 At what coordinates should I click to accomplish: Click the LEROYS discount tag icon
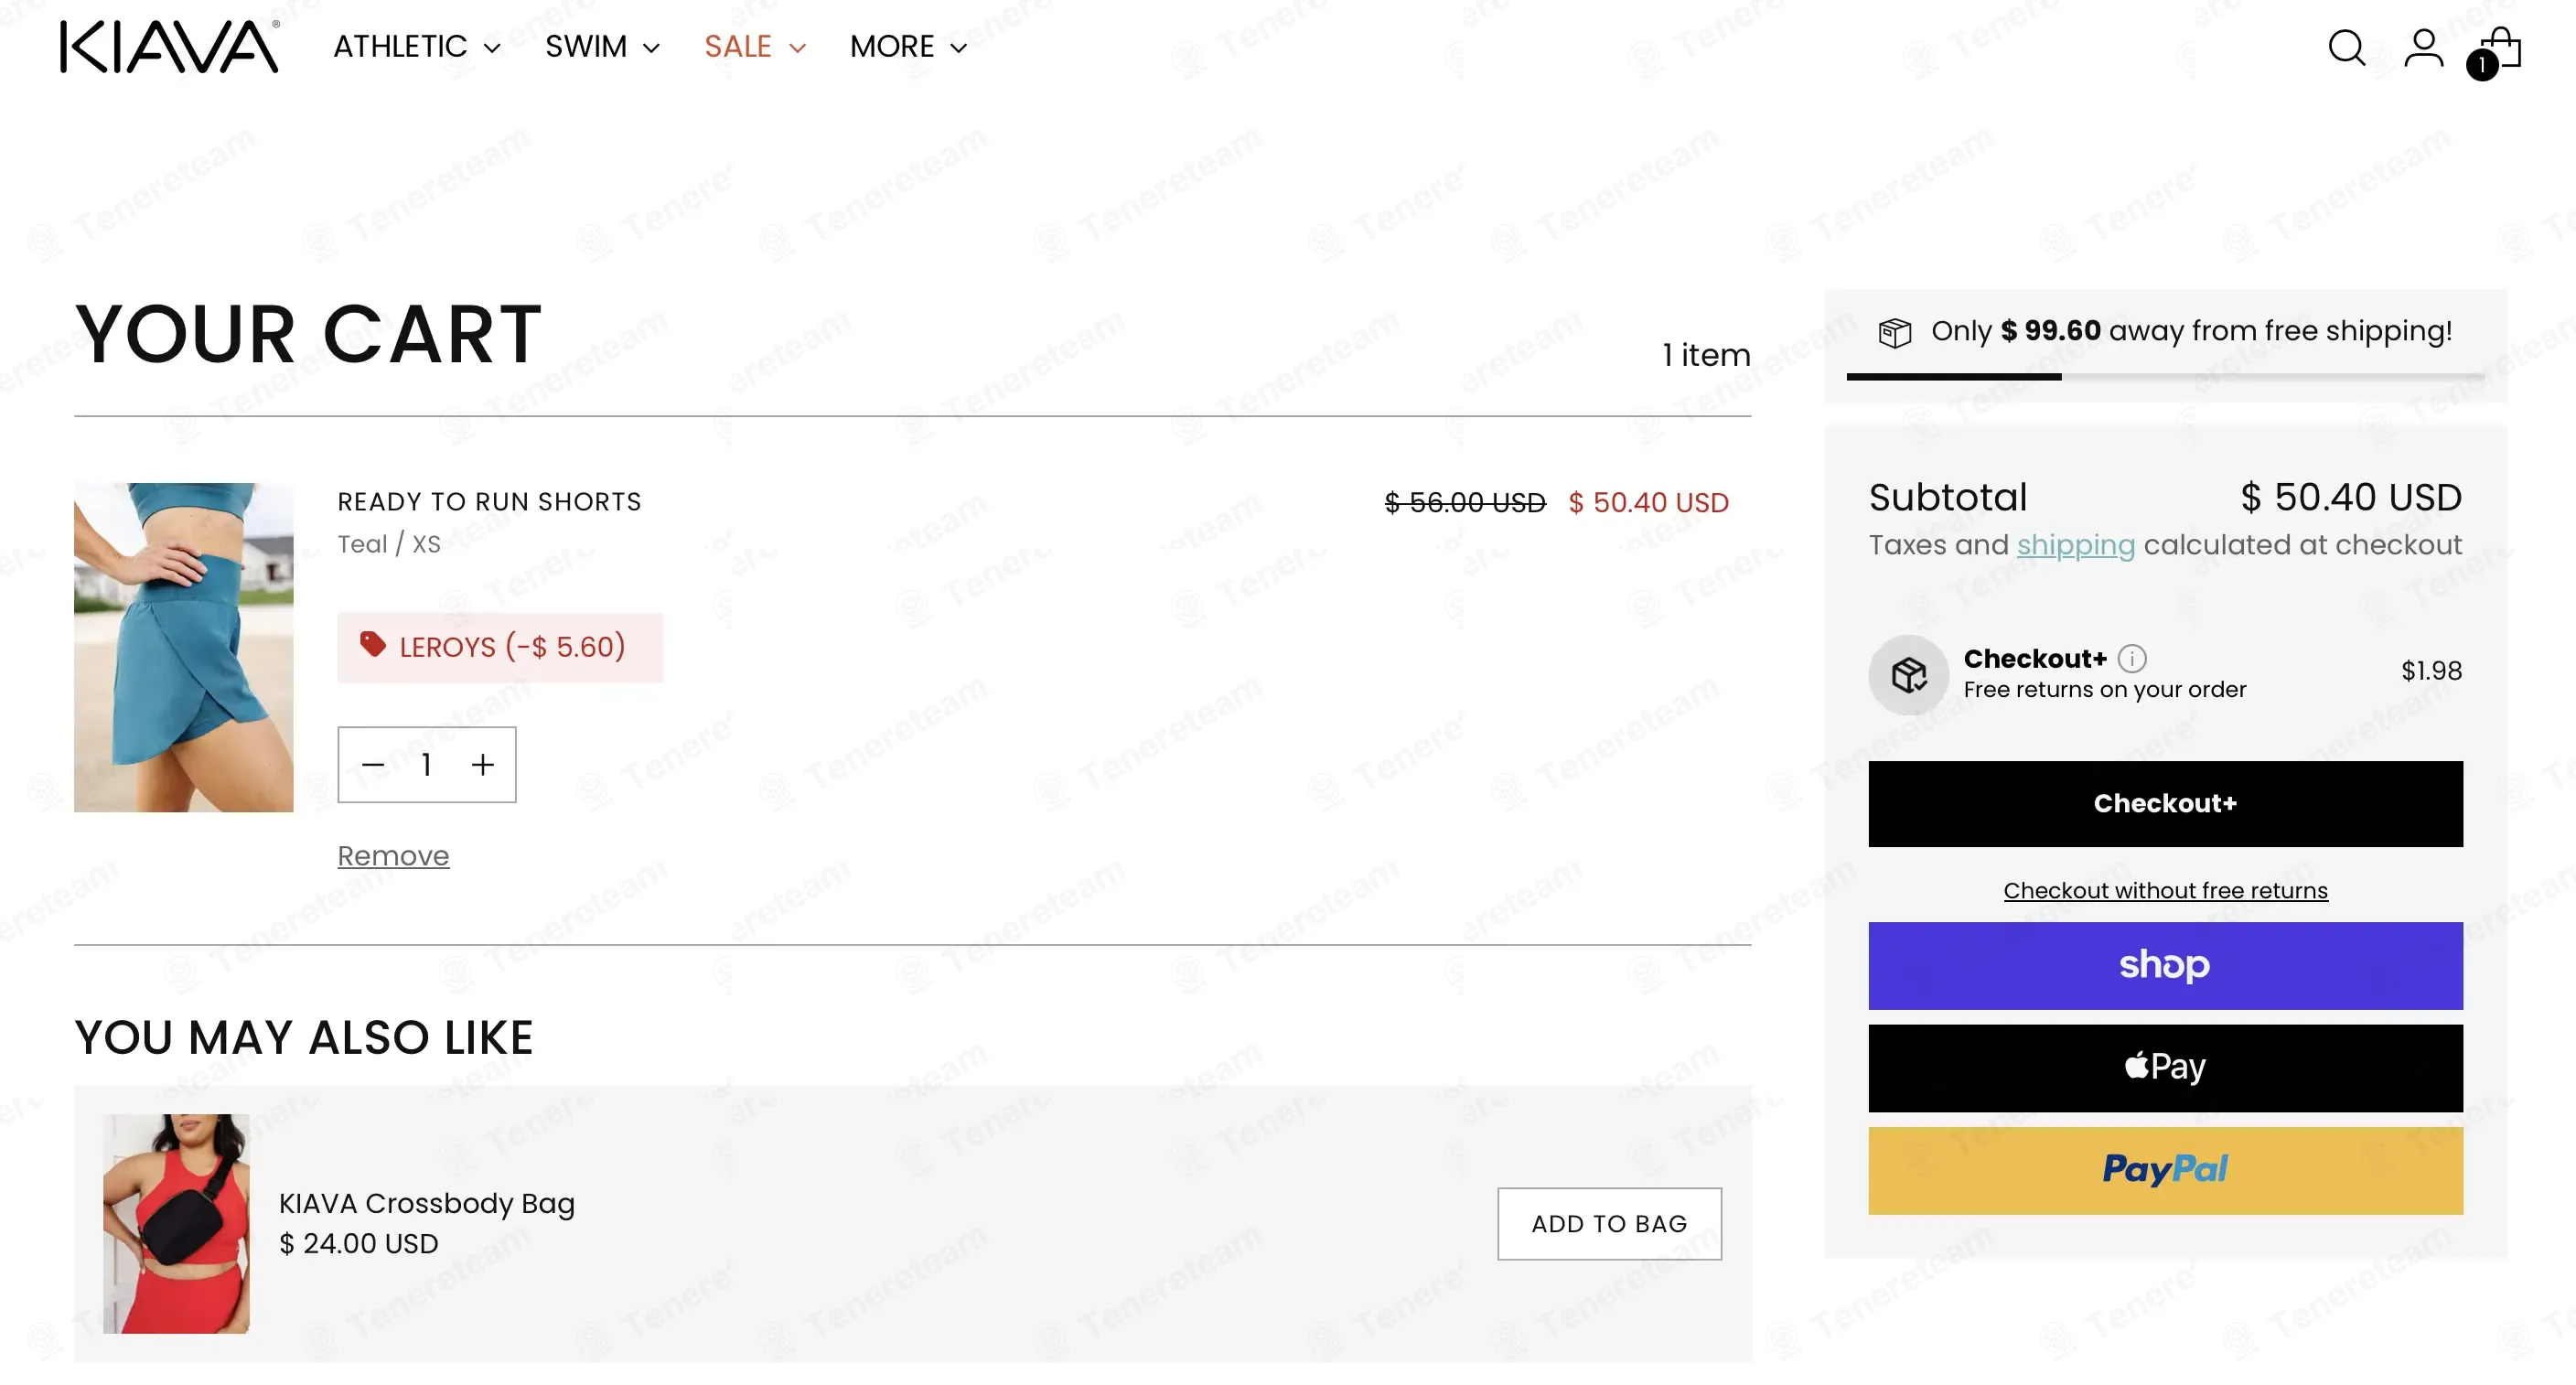click(373, 644)
